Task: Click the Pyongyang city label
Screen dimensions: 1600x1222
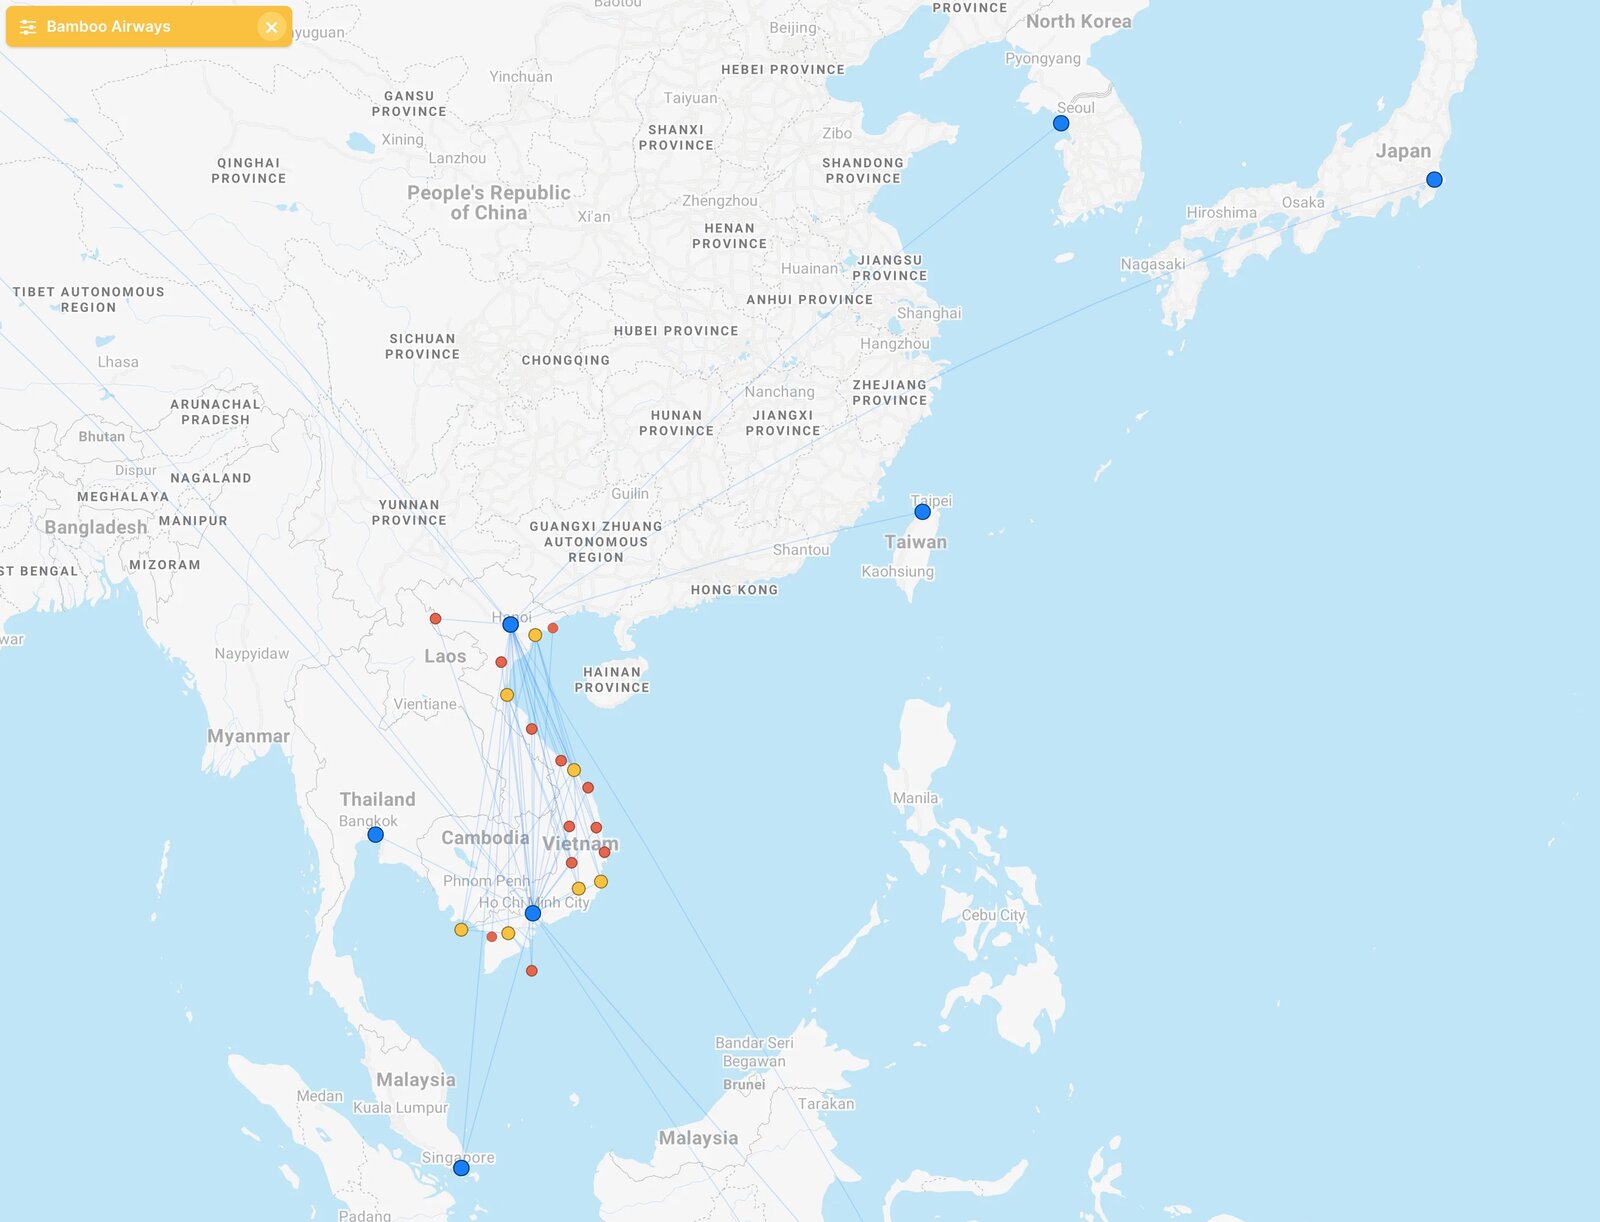Action: (x=1043, y=58)
